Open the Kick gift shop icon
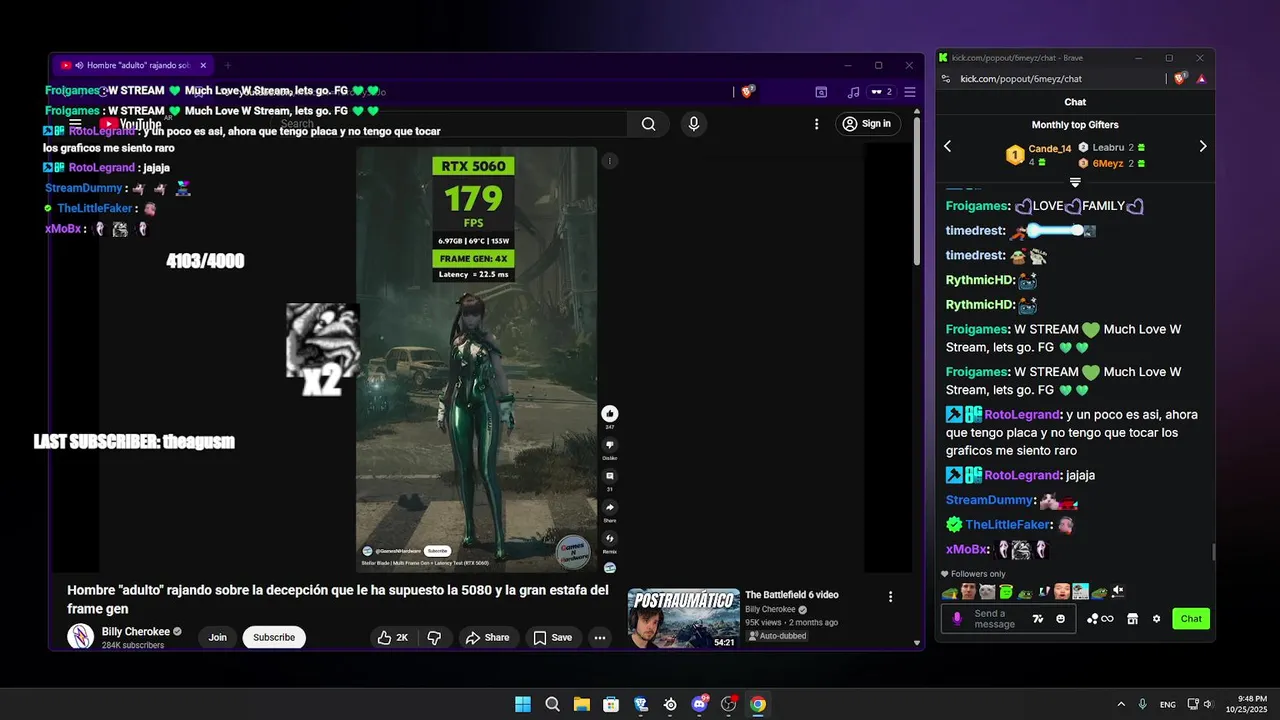Viewport: 1280px width, 720px height. pyautogui.click(x=1132, y=619)
